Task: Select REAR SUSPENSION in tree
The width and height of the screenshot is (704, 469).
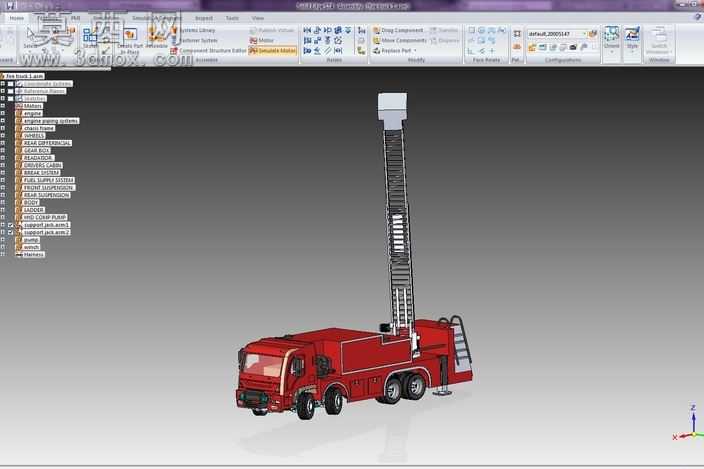Action: click(47, 195)
